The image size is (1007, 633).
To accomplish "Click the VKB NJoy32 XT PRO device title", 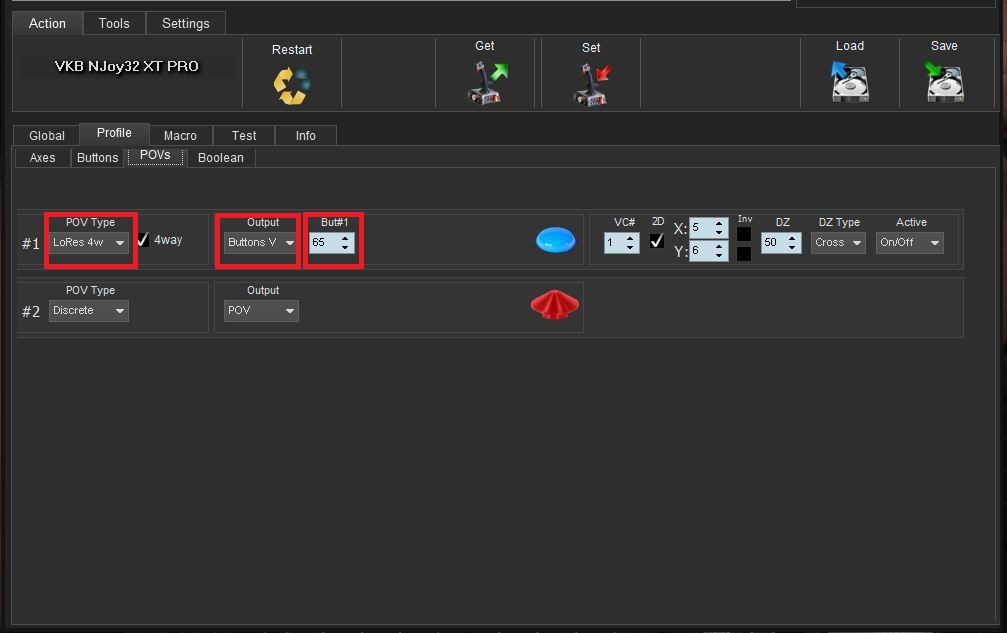I will coord(127,66).
